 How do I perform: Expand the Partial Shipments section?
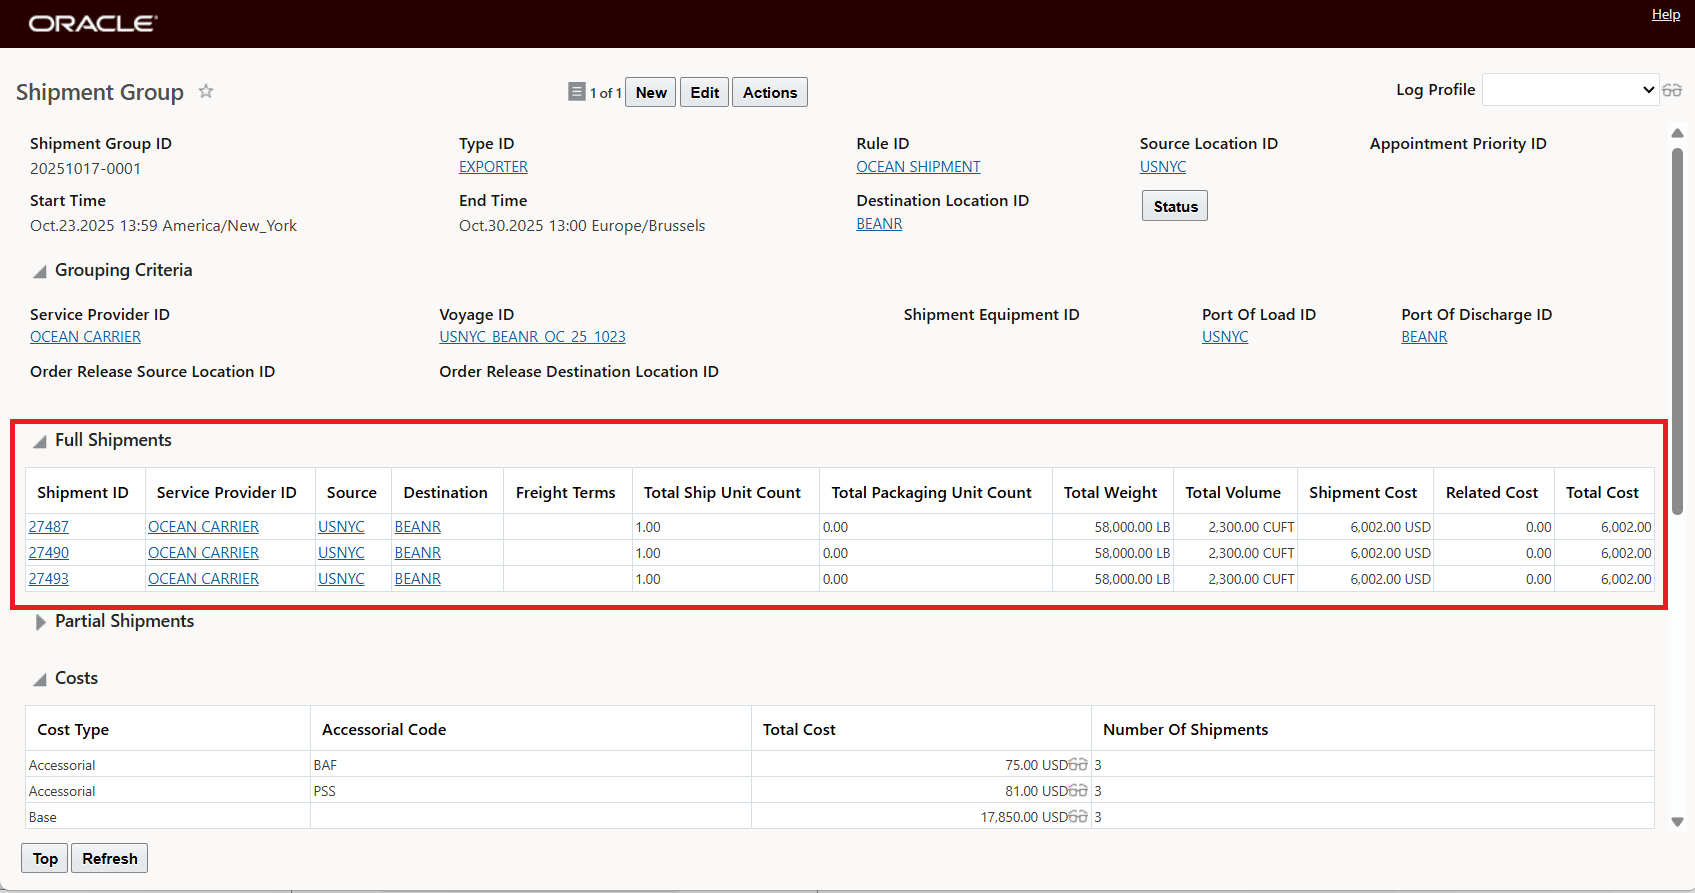coord(40,622)
